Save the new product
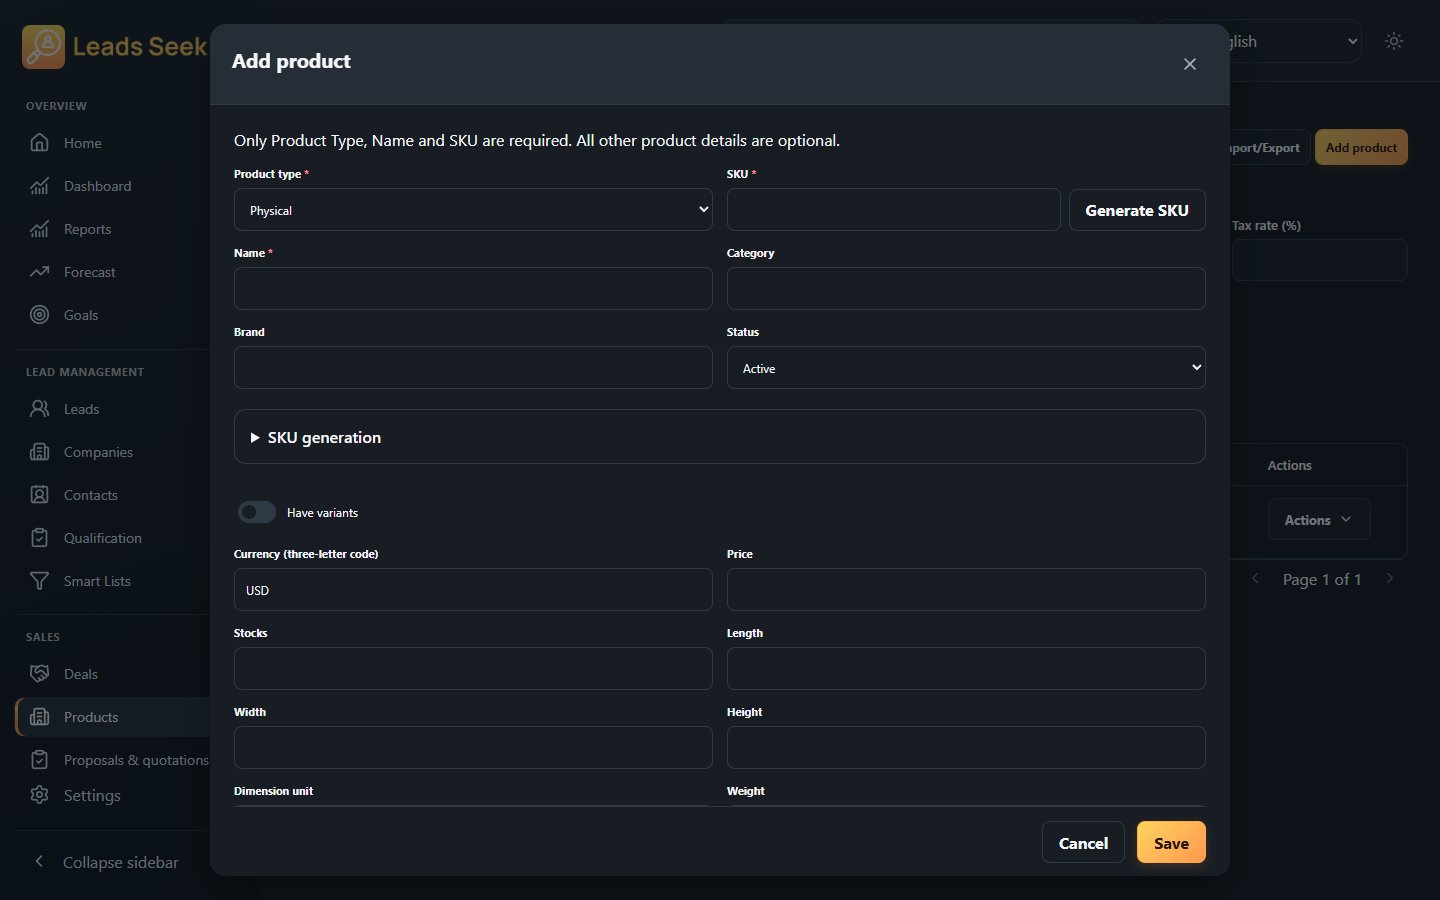The height and width of the screenshot is (900, 1440). pos(1171,843)
